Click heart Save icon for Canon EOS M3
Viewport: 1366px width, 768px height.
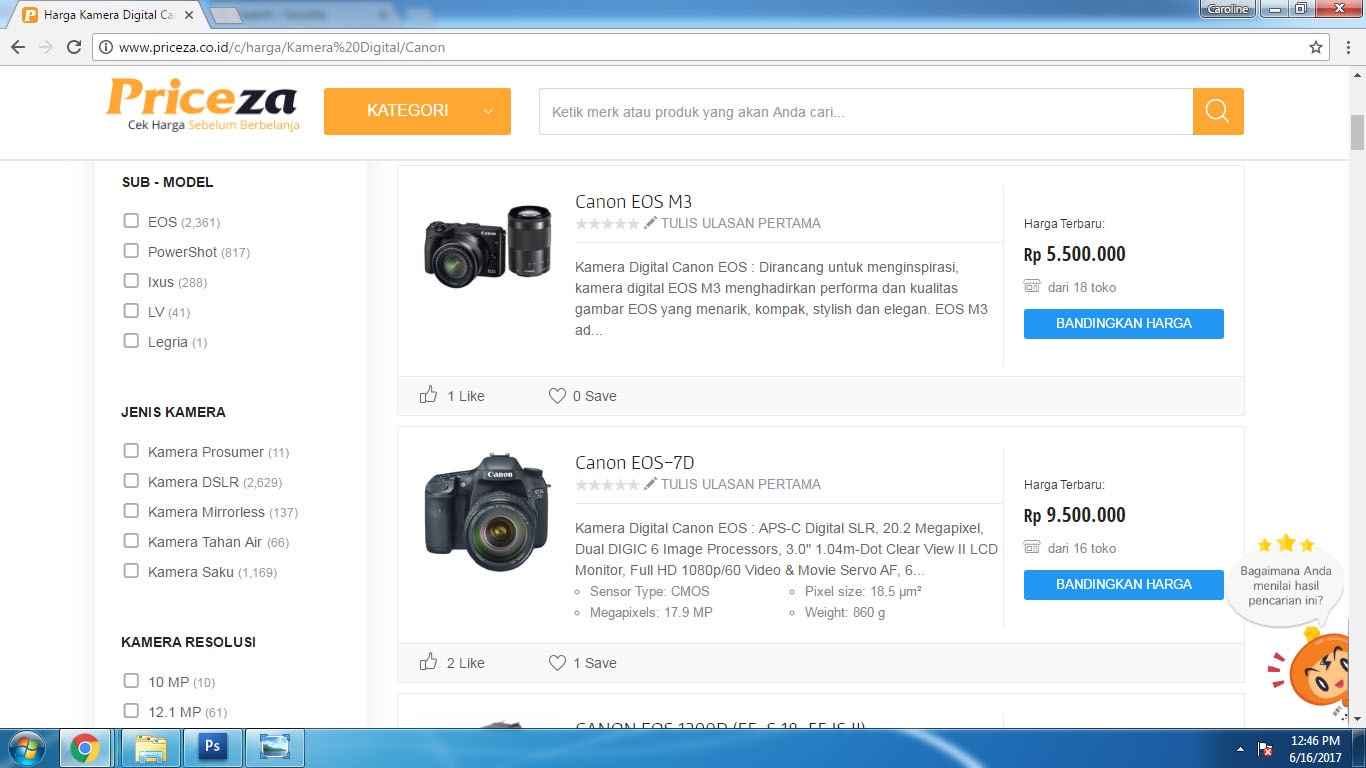[557, 396]
